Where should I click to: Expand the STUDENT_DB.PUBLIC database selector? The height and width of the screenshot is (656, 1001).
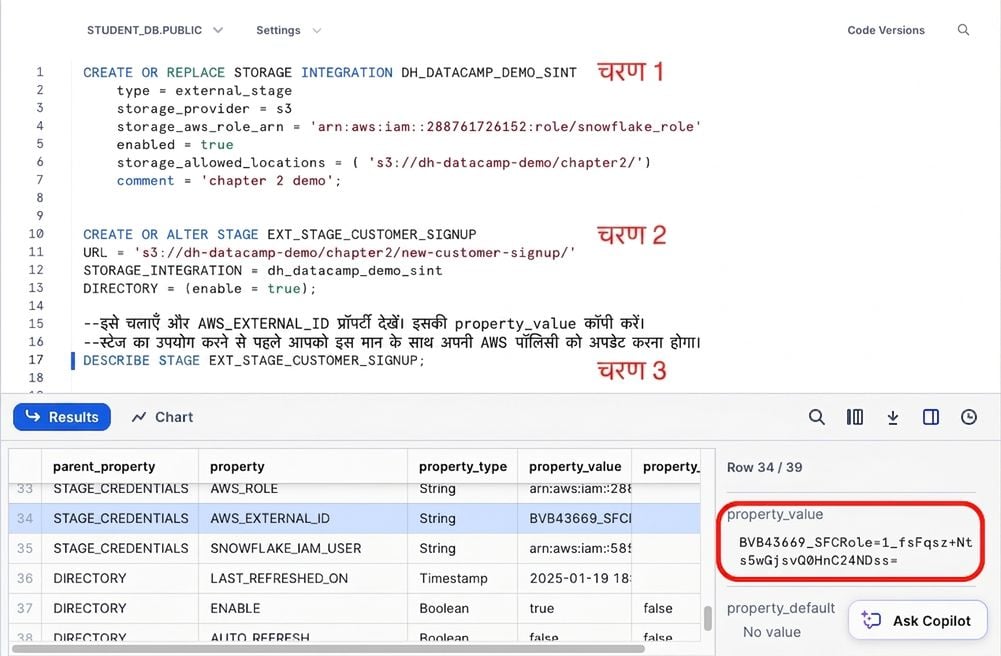pyautogui.click(x=155, y=30)
